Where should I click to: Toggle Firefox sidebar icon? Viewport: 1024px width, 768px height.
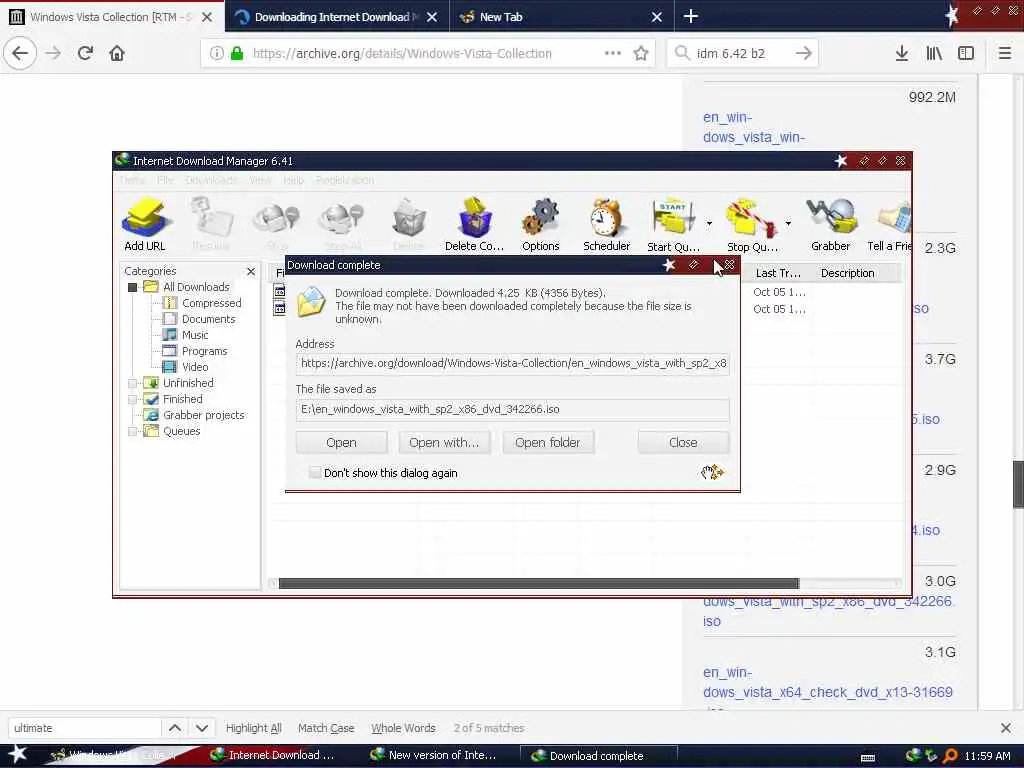tap(966, 54)
